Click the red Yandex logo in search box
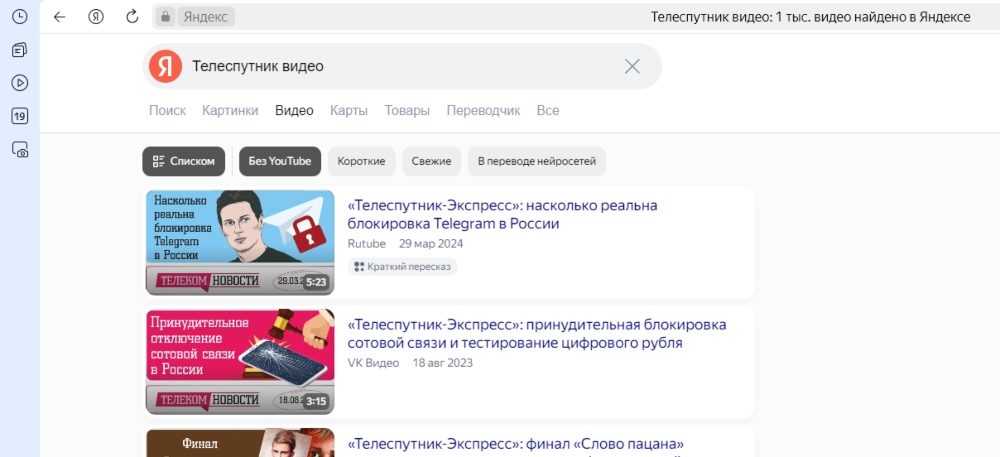This screenshot has height=457, width=1000. (166, 66)
